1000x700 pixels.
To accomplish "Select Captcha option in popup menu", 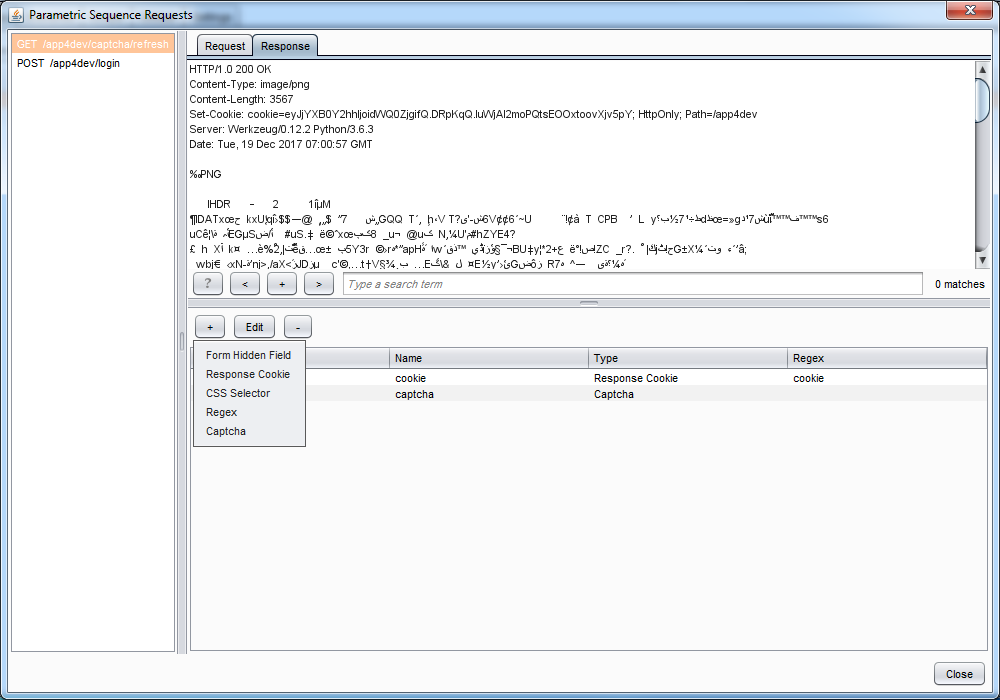I will coord(249,432).
